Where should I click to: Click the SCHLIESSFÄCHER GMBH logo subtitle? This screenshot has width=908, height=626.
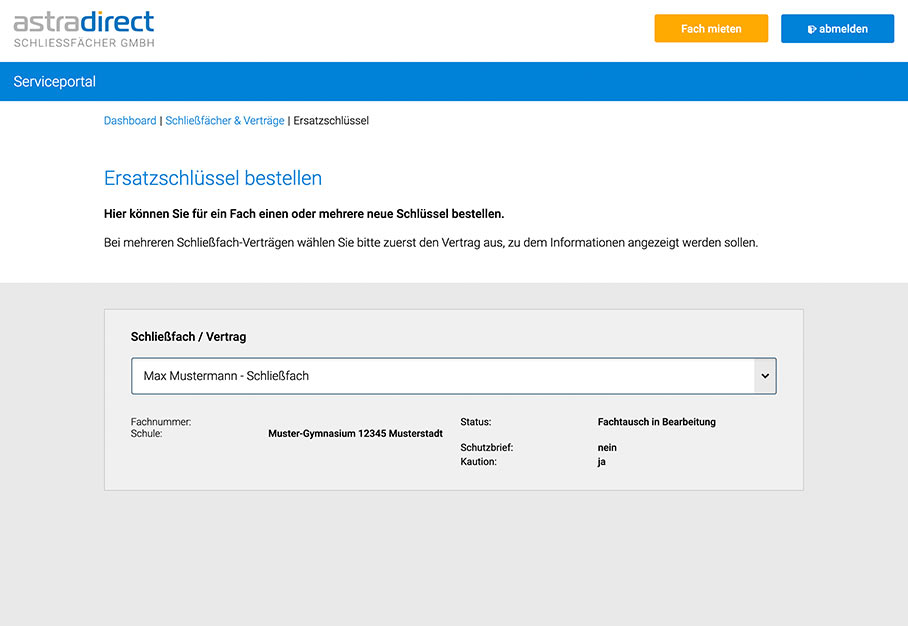[84, 42]
